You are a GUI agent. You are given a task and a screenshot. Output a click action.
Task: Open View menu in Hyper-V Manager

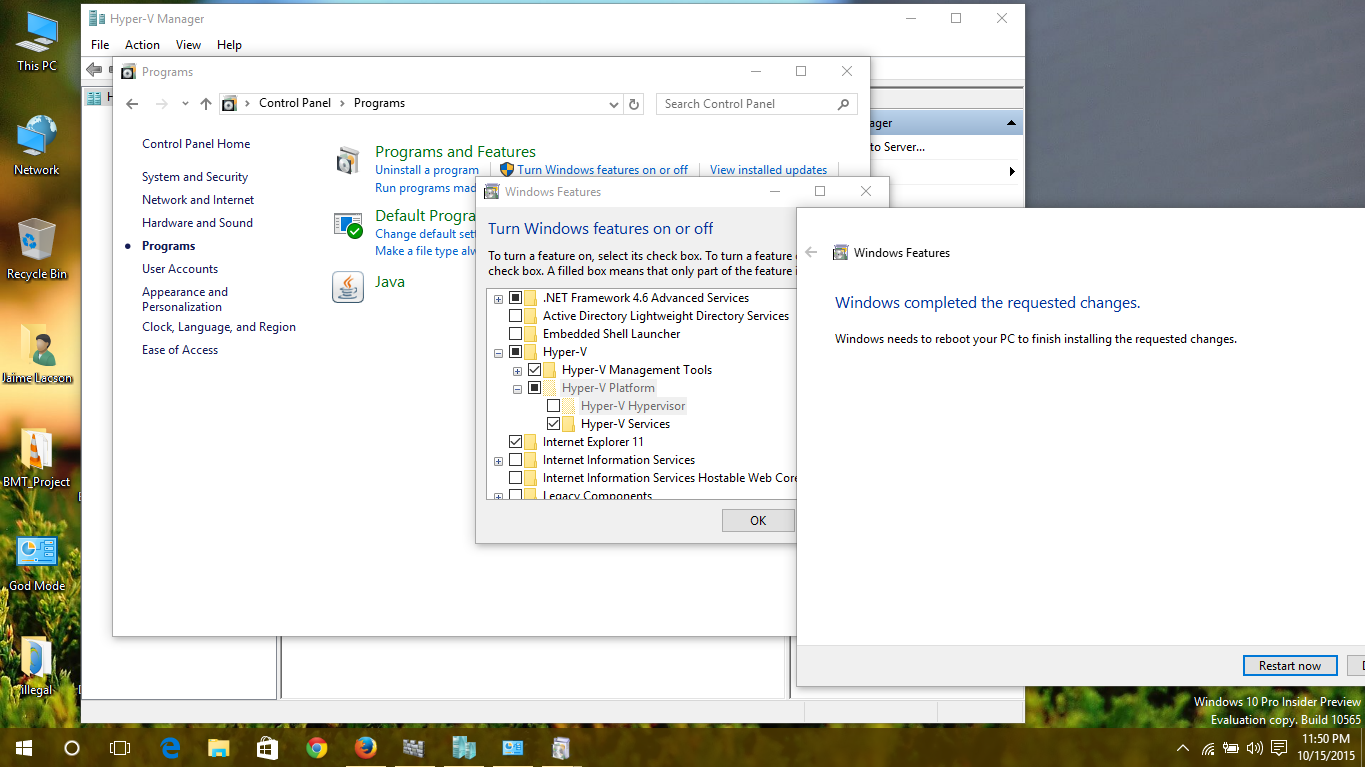(188, 45)
